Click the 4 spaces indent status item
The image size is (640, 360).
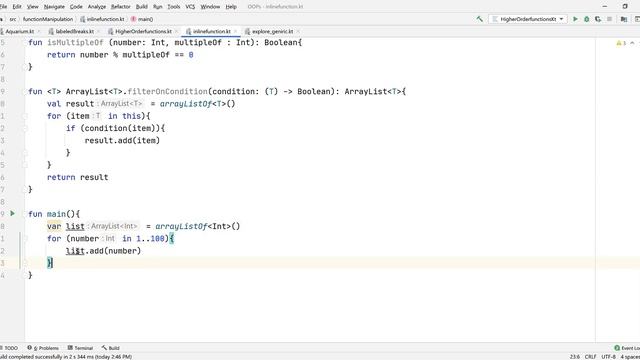coord(630,357)
